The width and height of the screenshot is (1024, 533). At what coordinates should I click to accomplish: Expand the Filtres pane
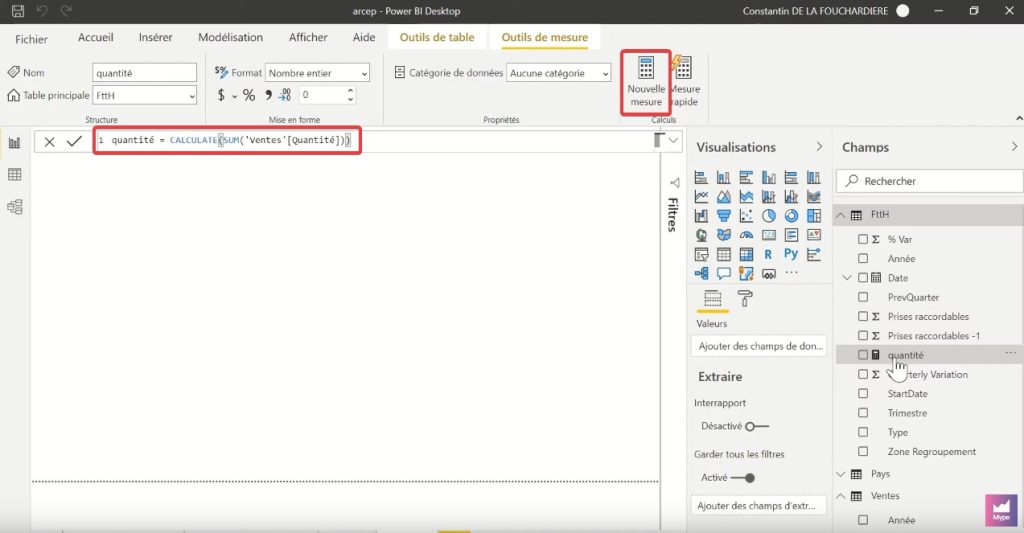pyautogui.click(x=675, y=183)
